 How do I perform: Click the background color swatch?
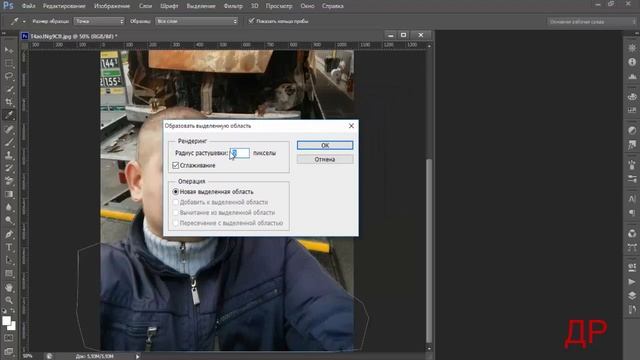pos(13,327)
